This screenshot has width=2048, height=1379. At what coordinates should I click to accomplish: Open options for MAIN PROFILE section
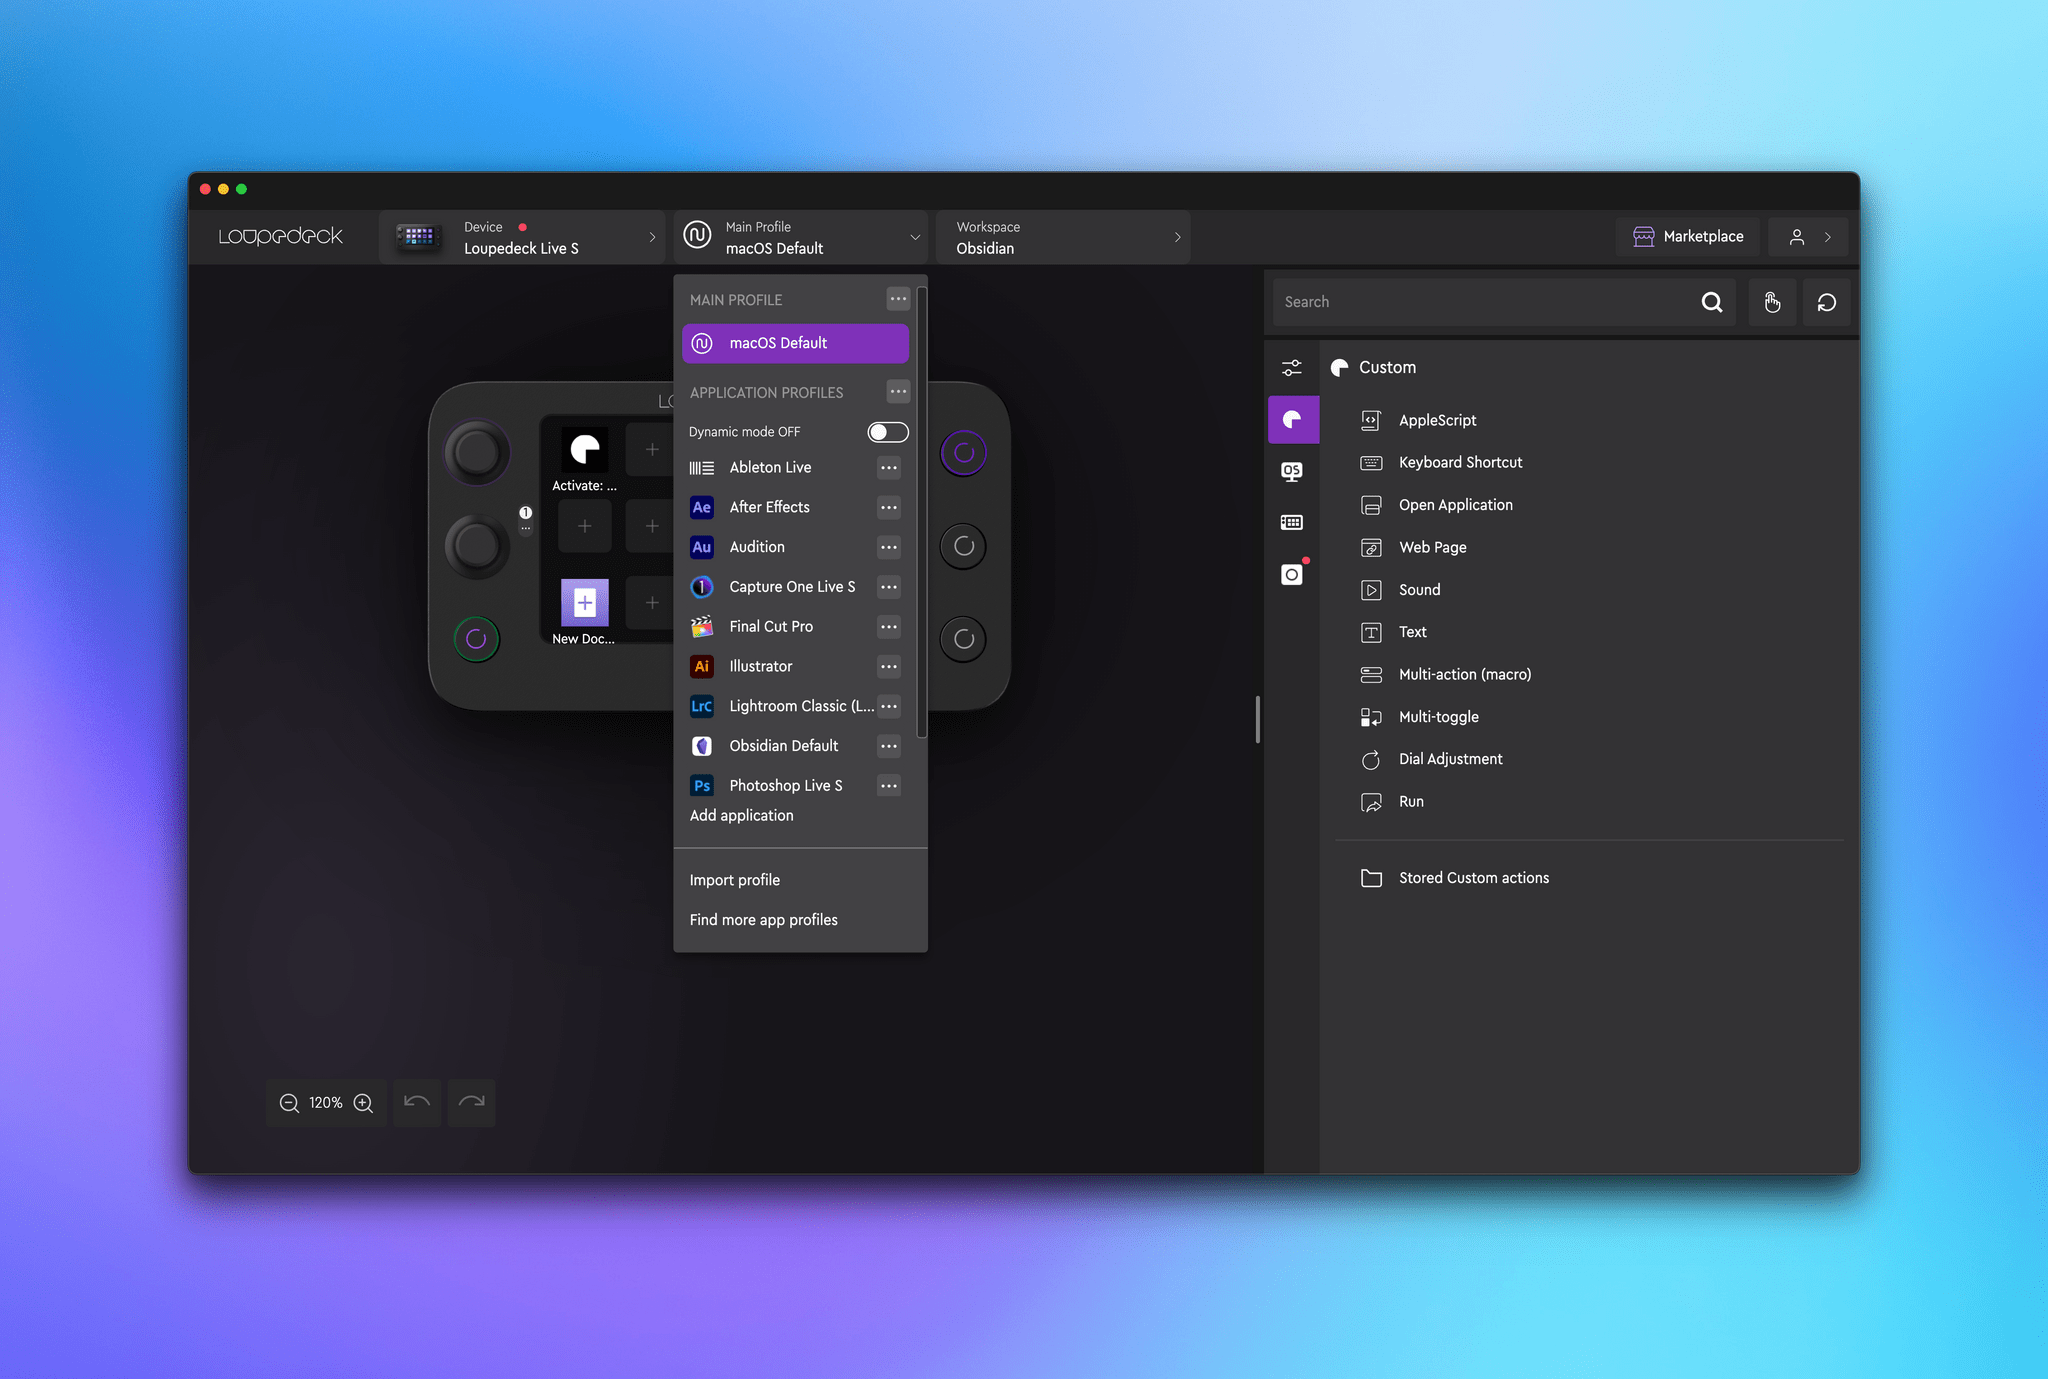pyautogui.click(x=898, y=299)
